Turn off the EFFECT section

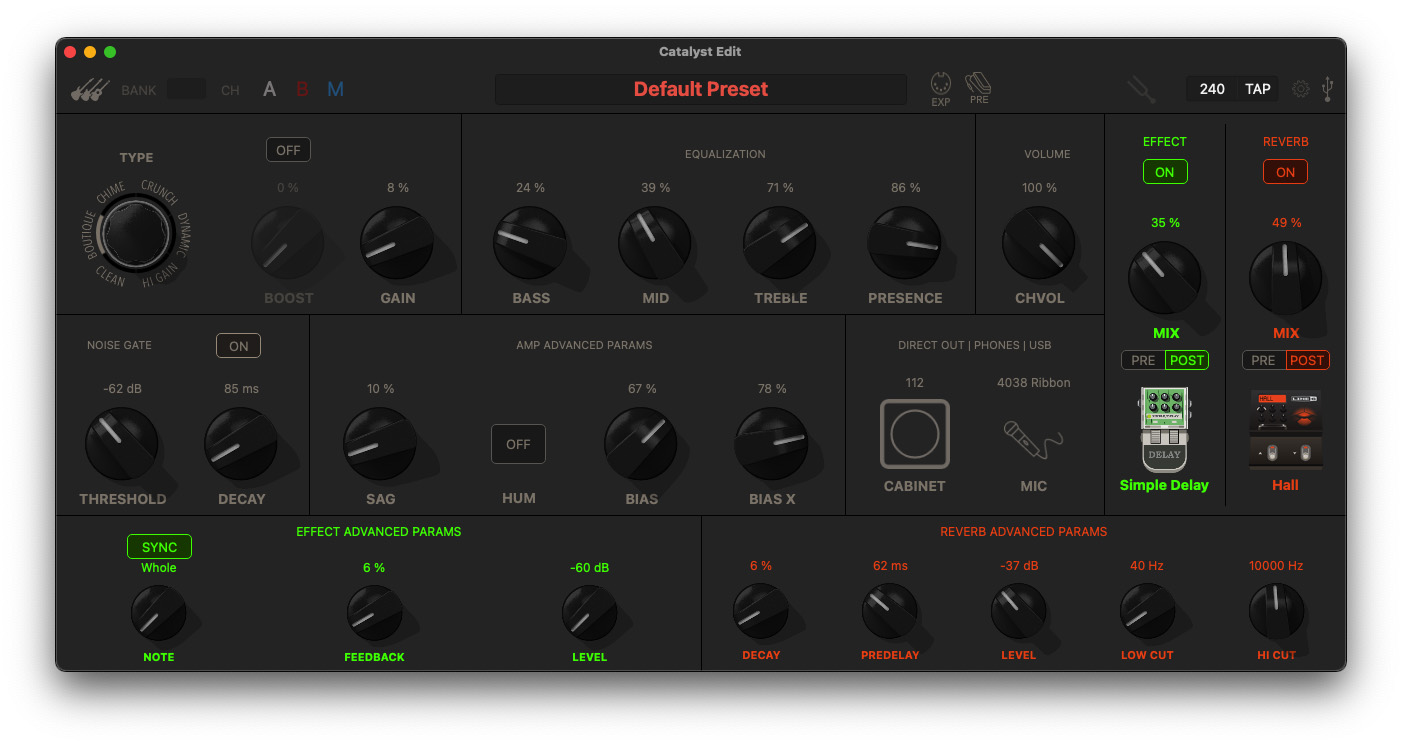point(1165,171)
